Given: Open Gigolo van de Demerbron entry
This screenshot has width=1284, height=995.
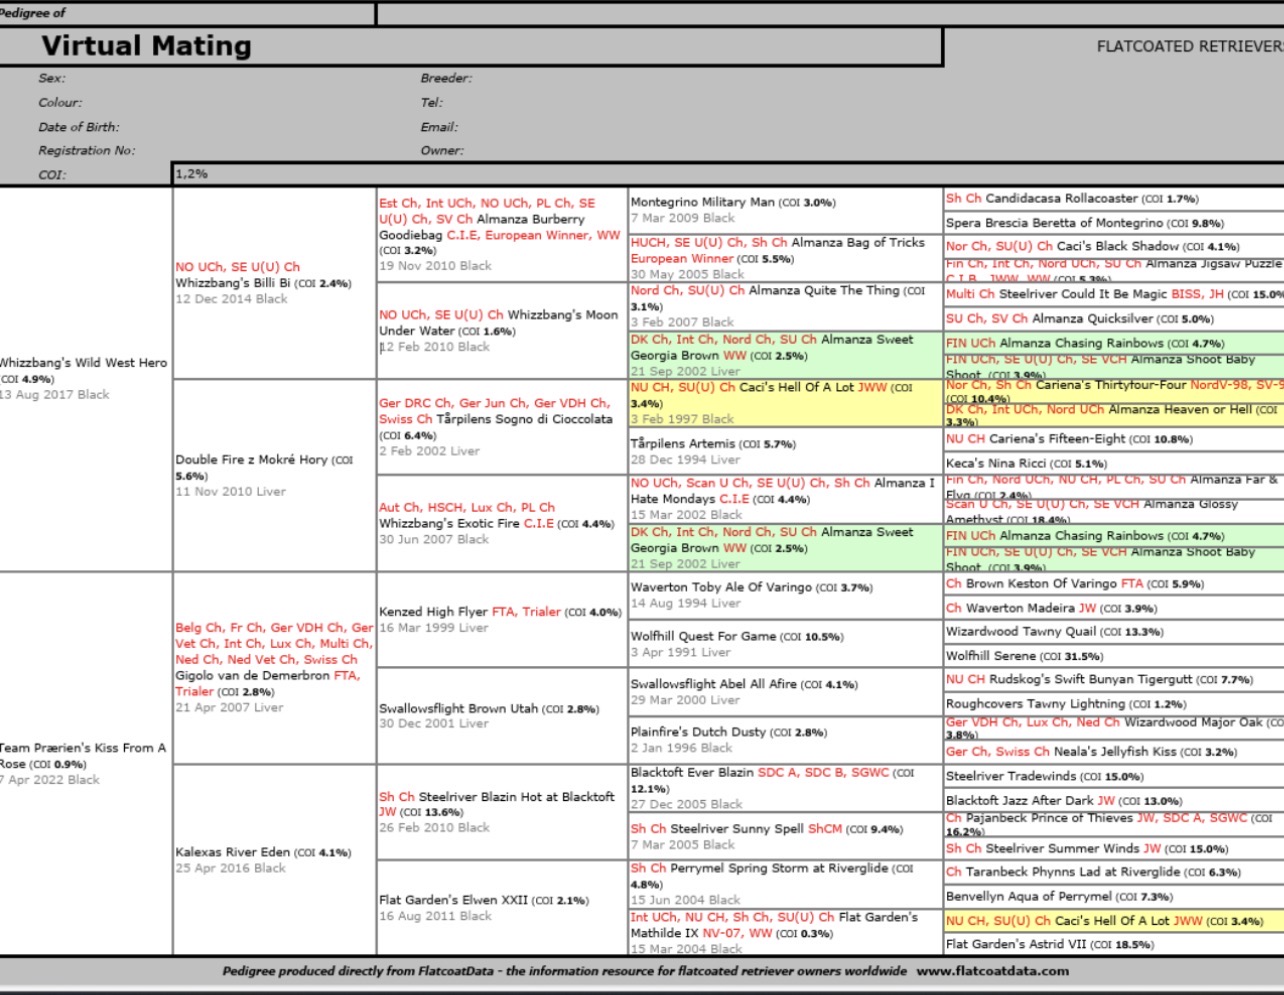Looking at the screenshot, I should point(252,676).
